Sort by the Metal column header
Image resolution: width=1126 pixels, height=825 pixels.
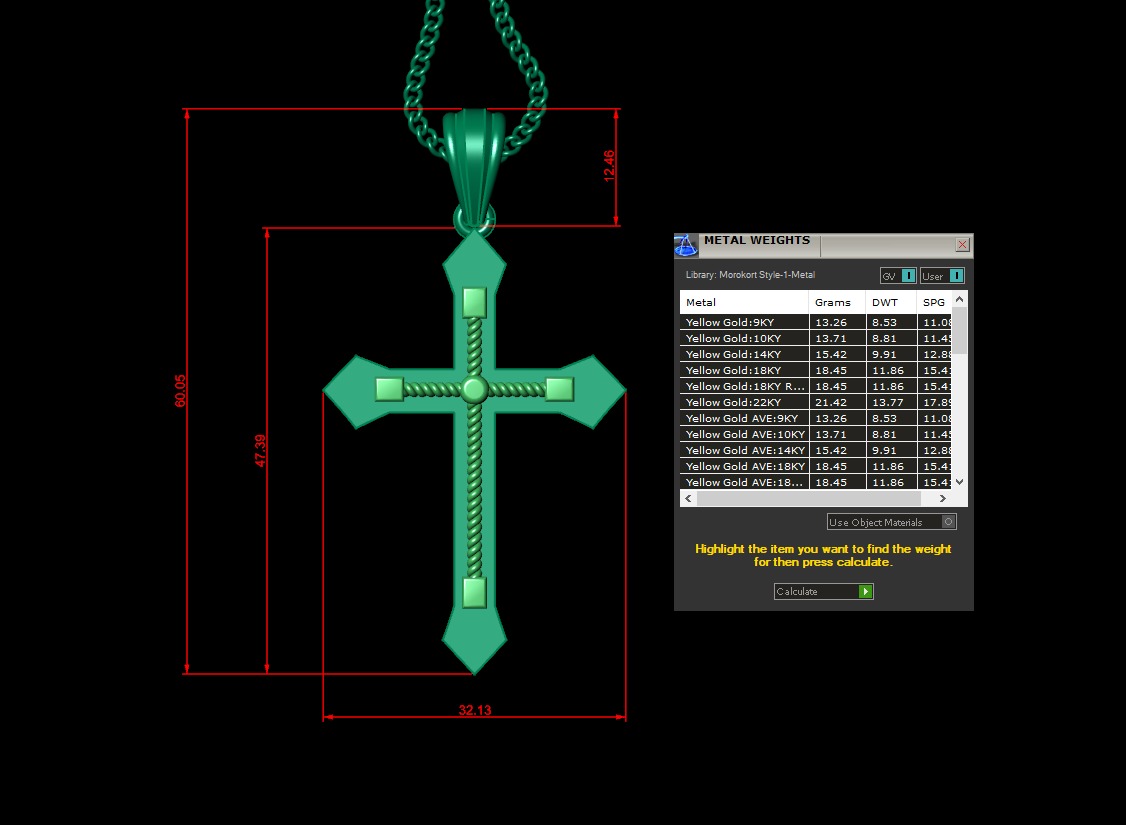[x=744, y=302]
